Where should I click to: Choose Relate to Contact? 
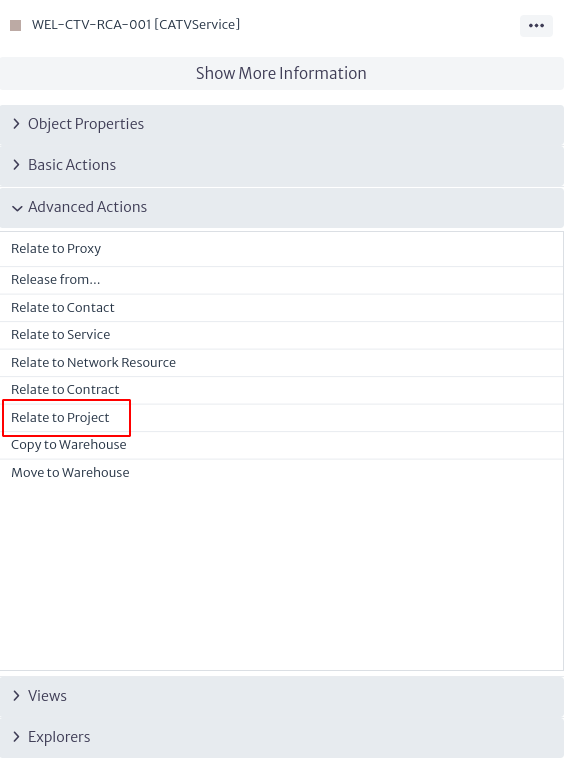click(x=282, y=308)
